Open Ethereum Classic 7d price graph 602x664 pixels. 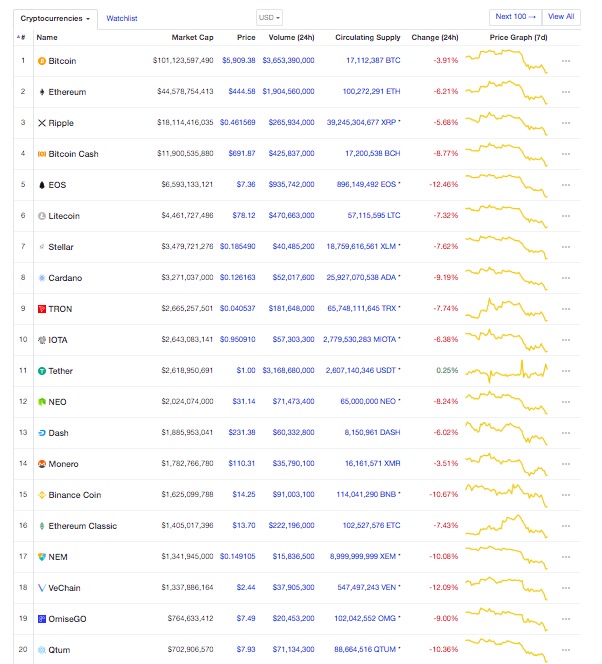click(506, 526)
